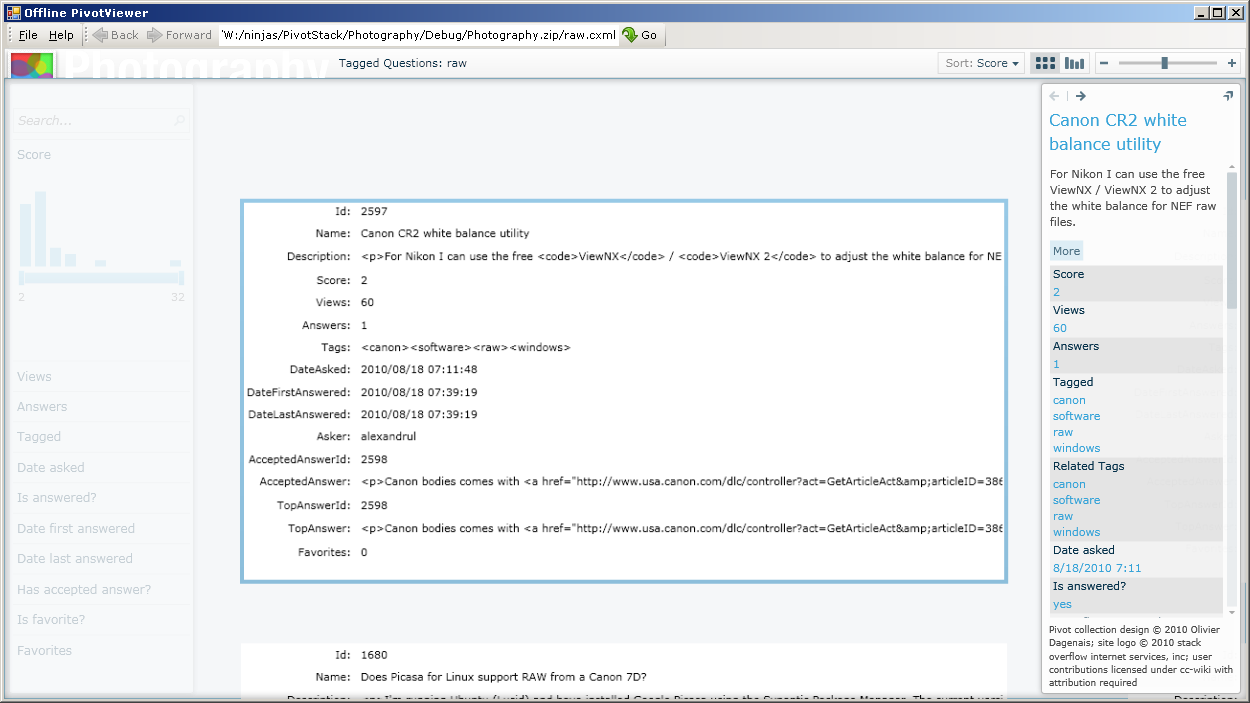Viewport: 1250px width, 703px height.
Task: Open the File menu
Action: pyautogui.click(x=28, y=35)
